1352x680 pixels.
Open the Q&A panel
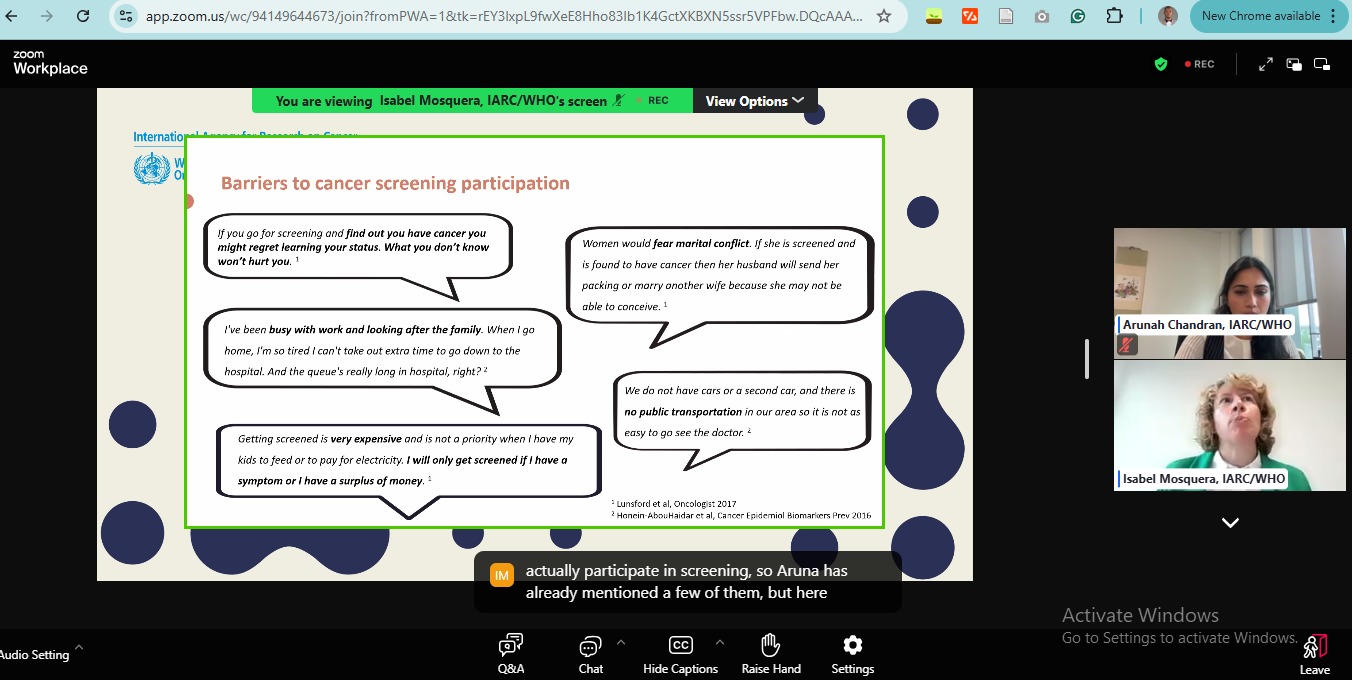511,654
